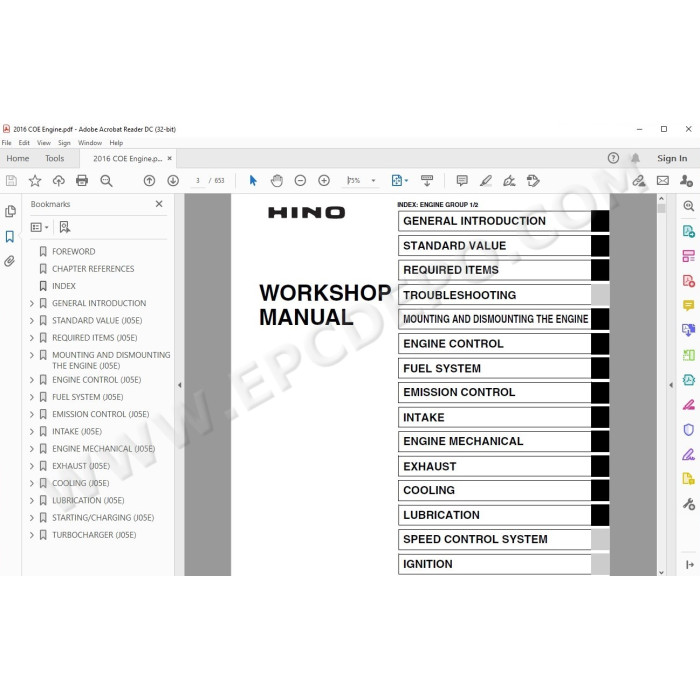Image resolution: width=700 pixels, height=700 pixels.
Task: Go to previous page arrow
Action: click(149, 181)
